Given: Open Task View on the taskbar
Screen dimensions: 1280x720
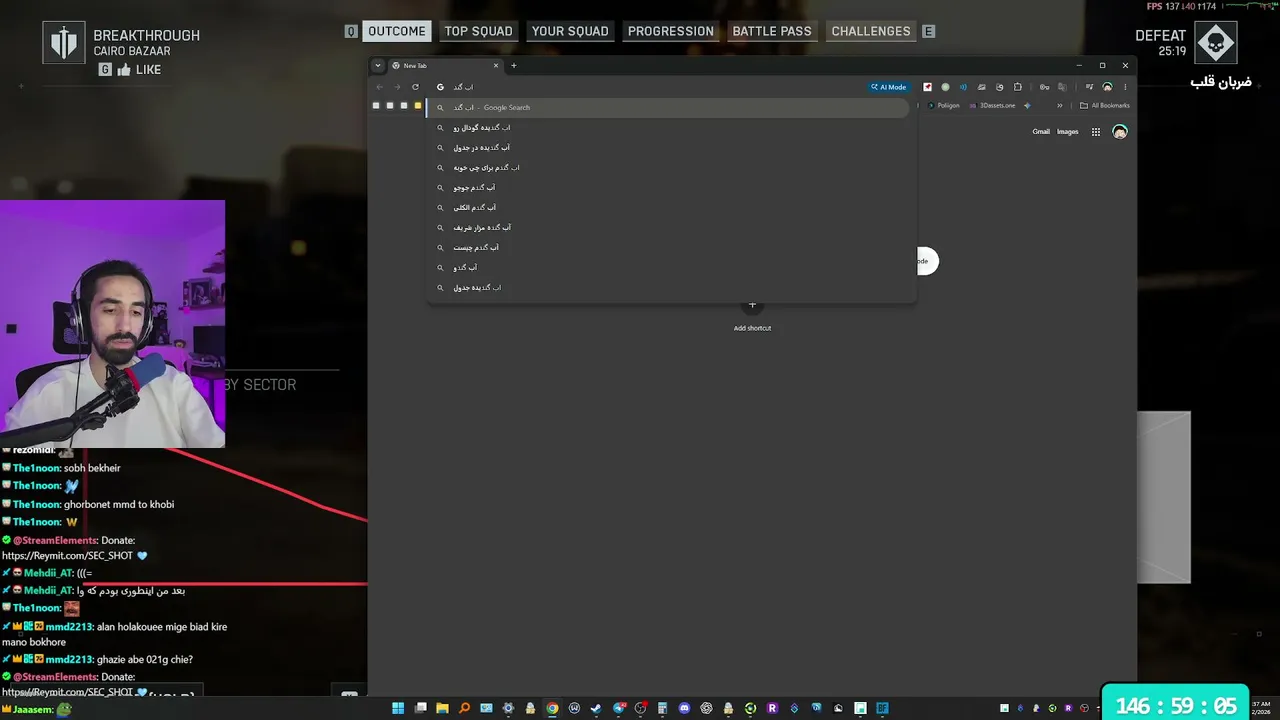Looking at the screenshot, I should 421,709.
